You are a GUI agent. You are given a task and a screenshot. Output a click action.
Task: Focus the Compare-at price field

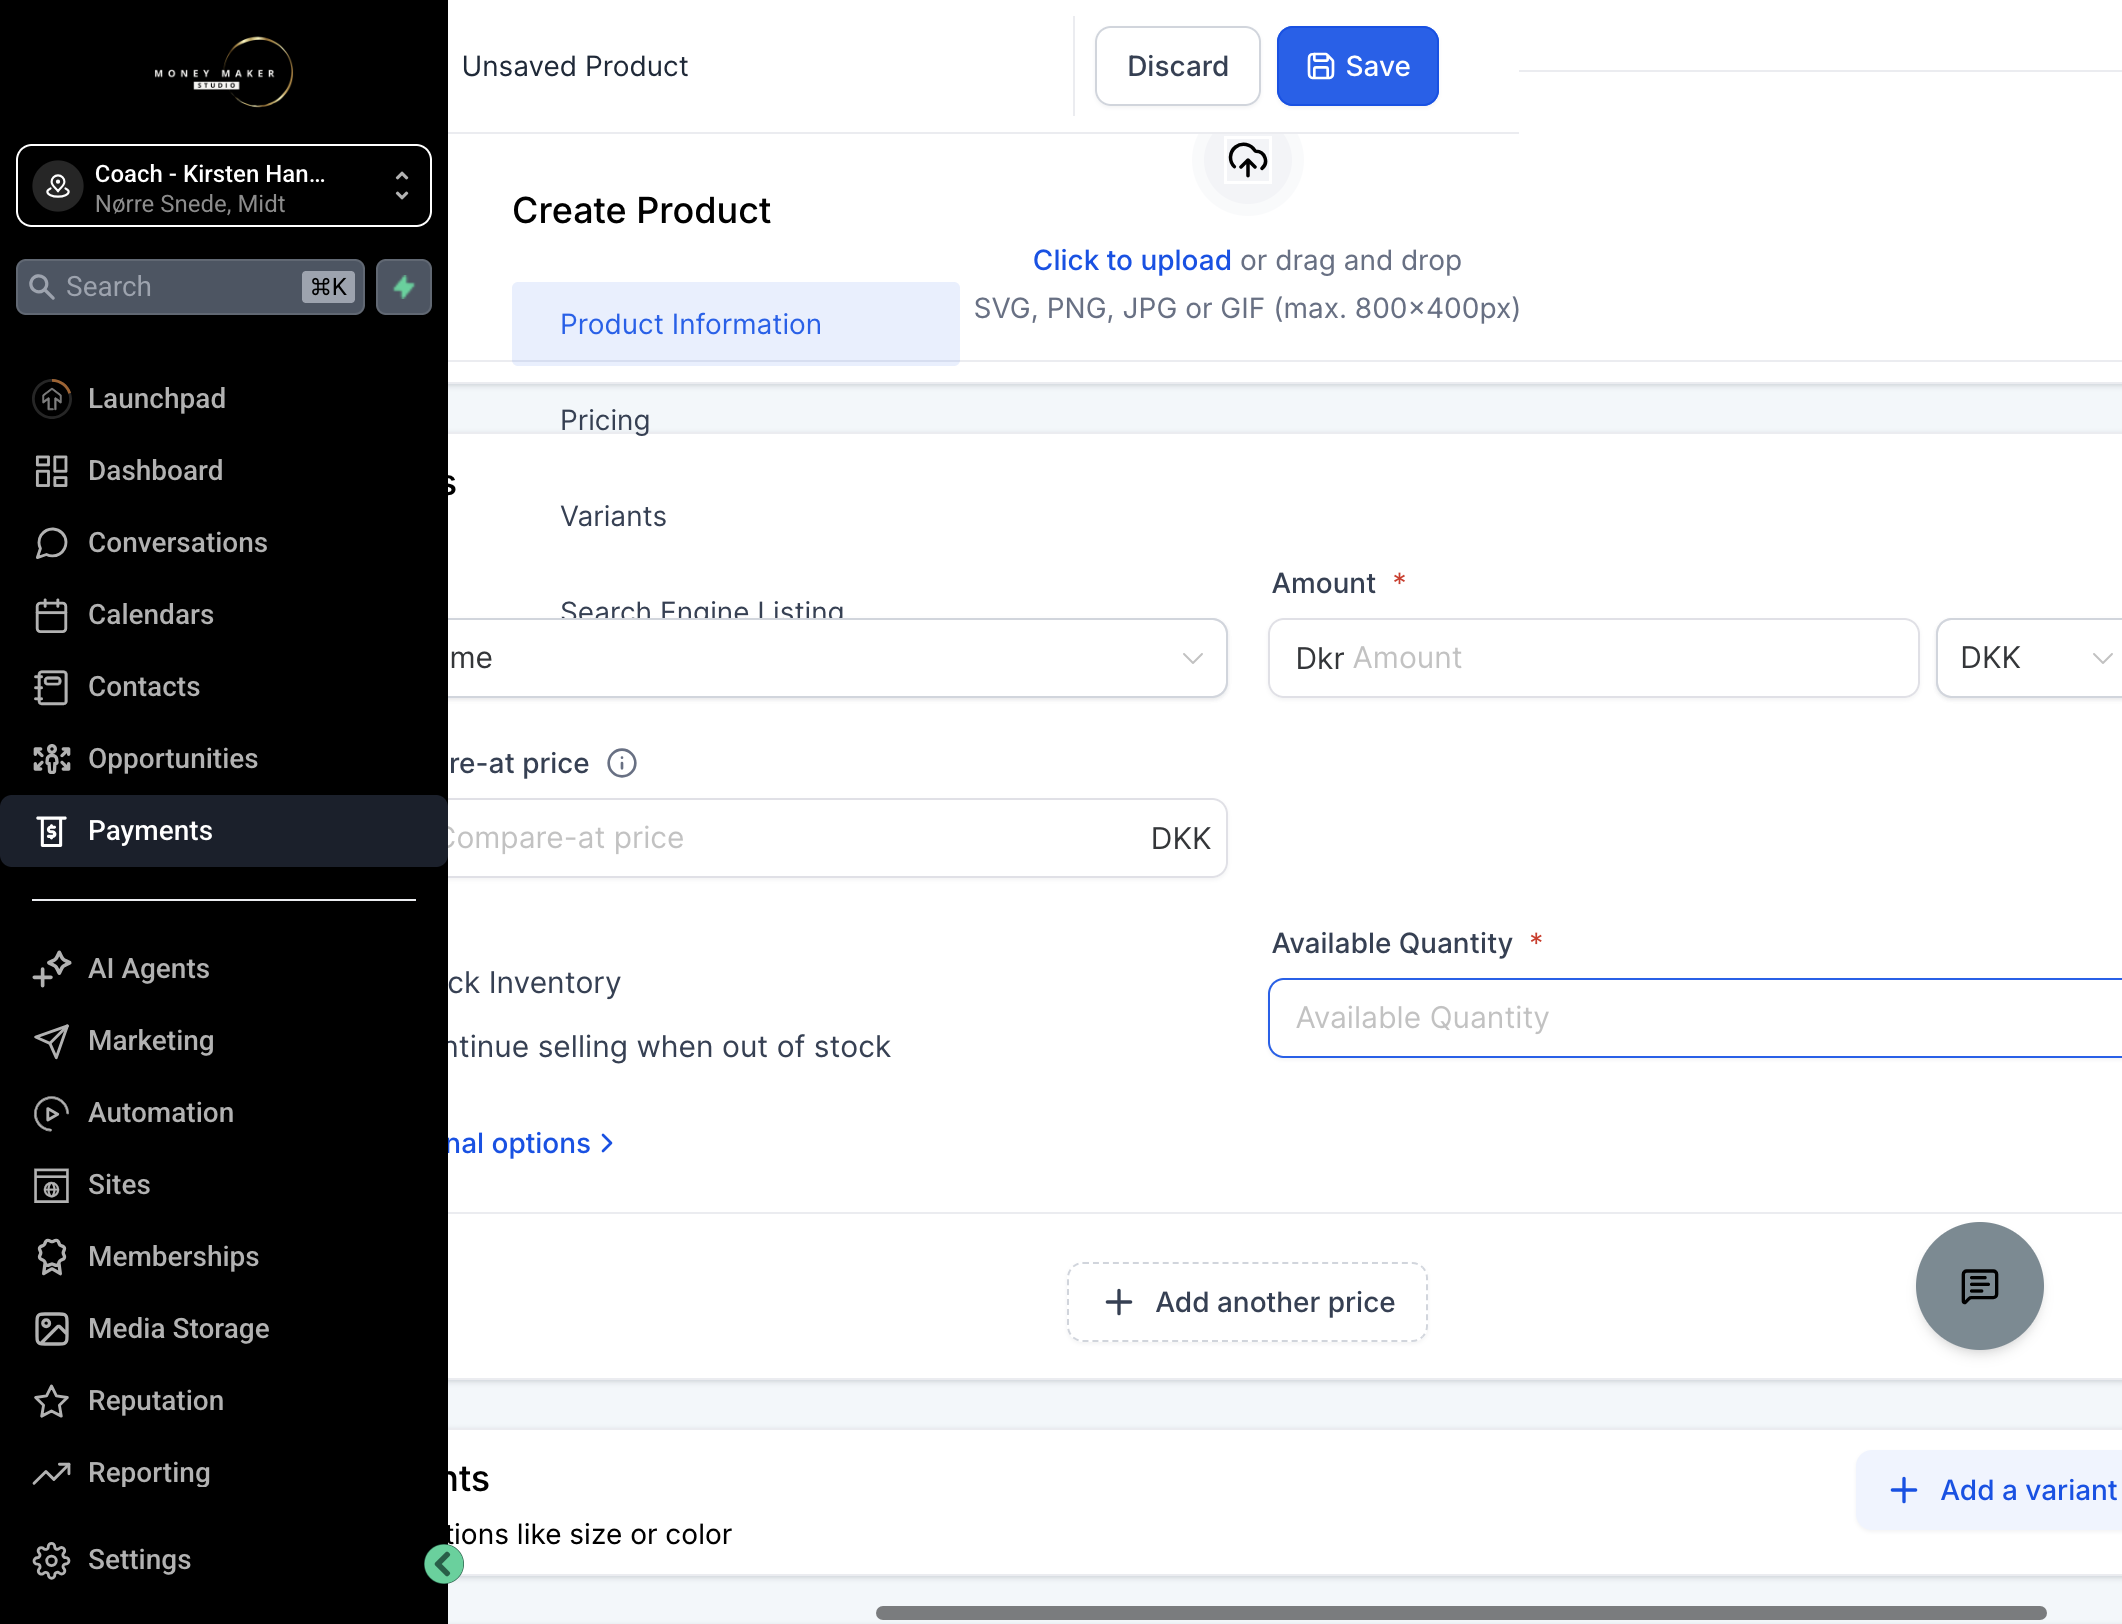click(x=837, y=838)
